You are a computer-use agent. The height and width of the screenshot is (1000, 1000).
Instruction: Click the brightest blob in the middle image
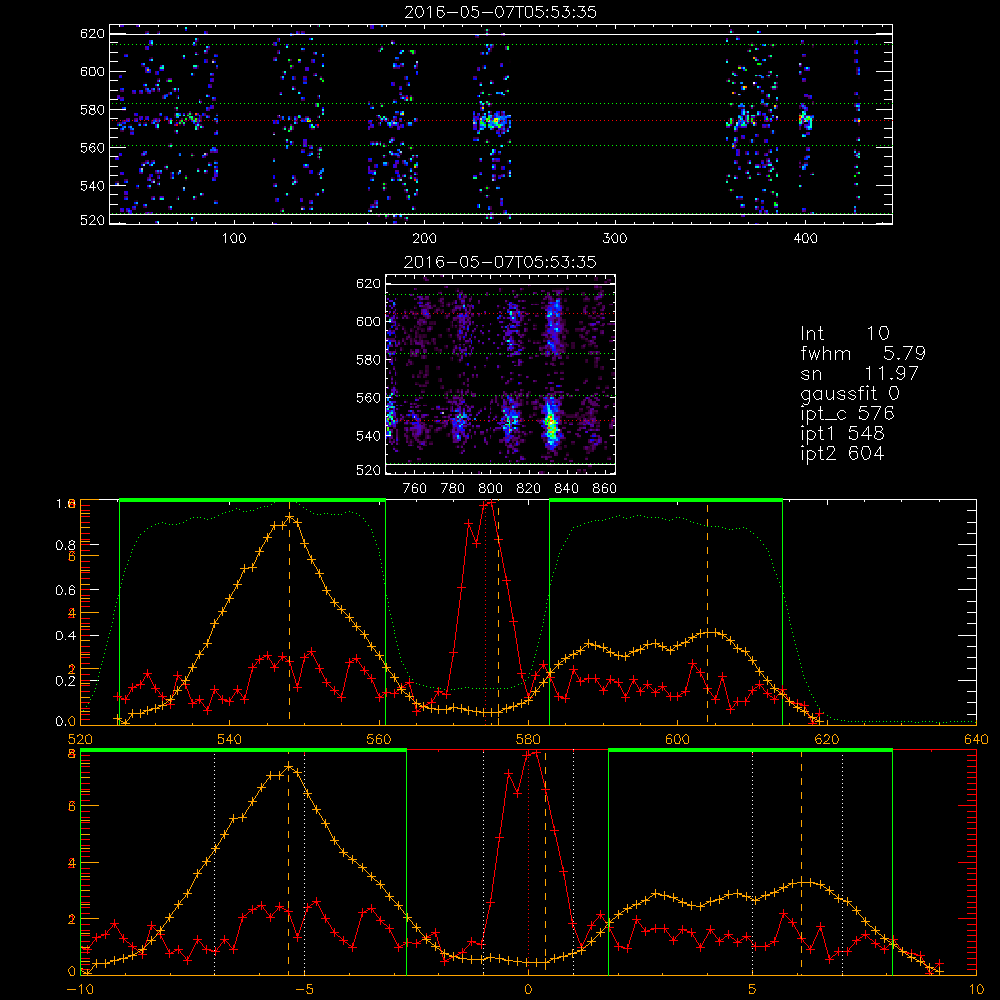(551, 425)
